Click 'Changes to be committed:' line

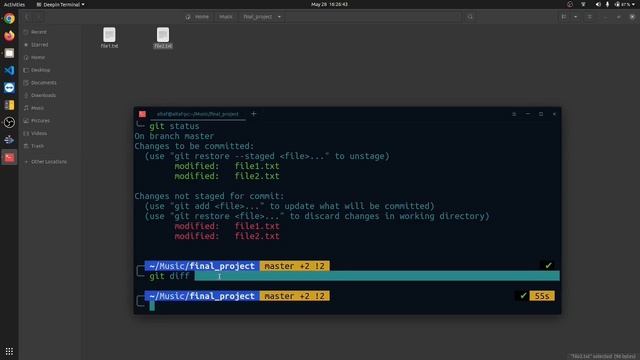pos(194,146)
